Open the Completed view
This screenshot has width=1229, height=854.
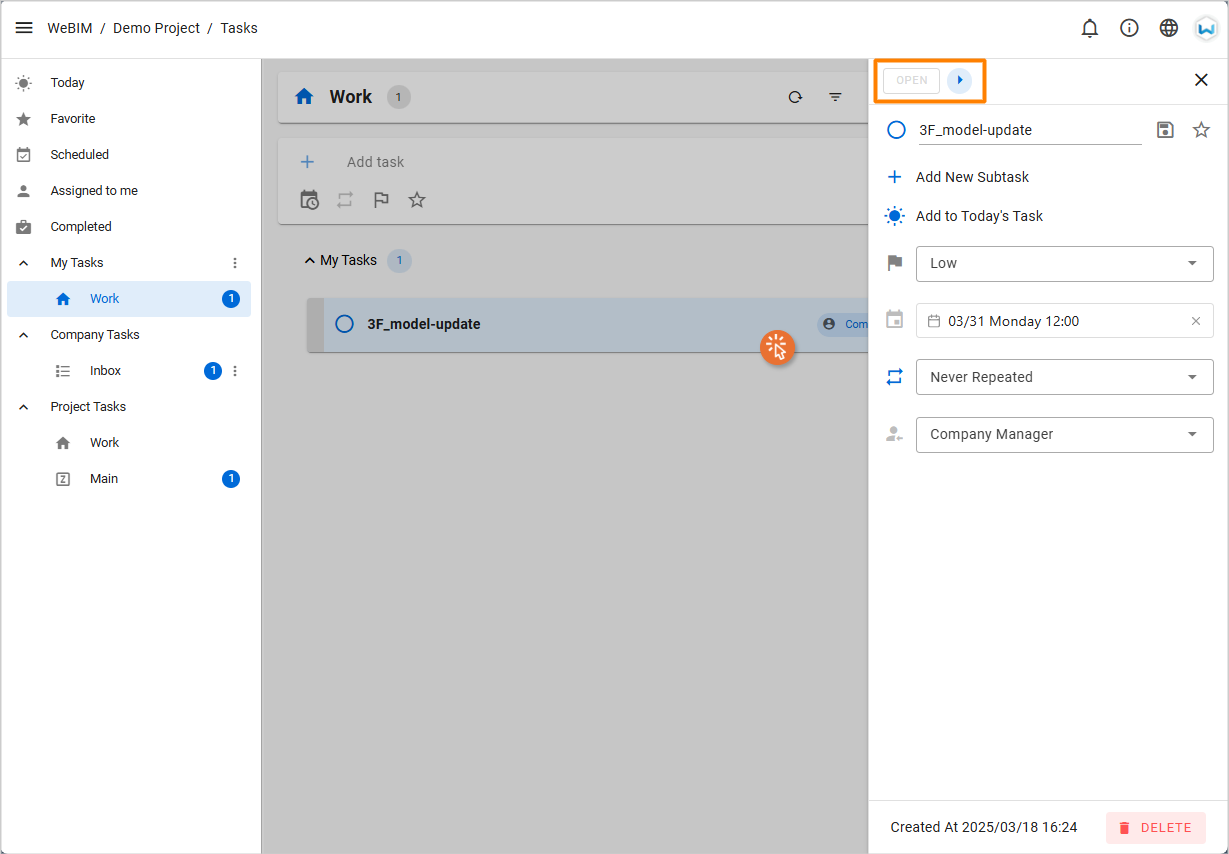point(129,227)
